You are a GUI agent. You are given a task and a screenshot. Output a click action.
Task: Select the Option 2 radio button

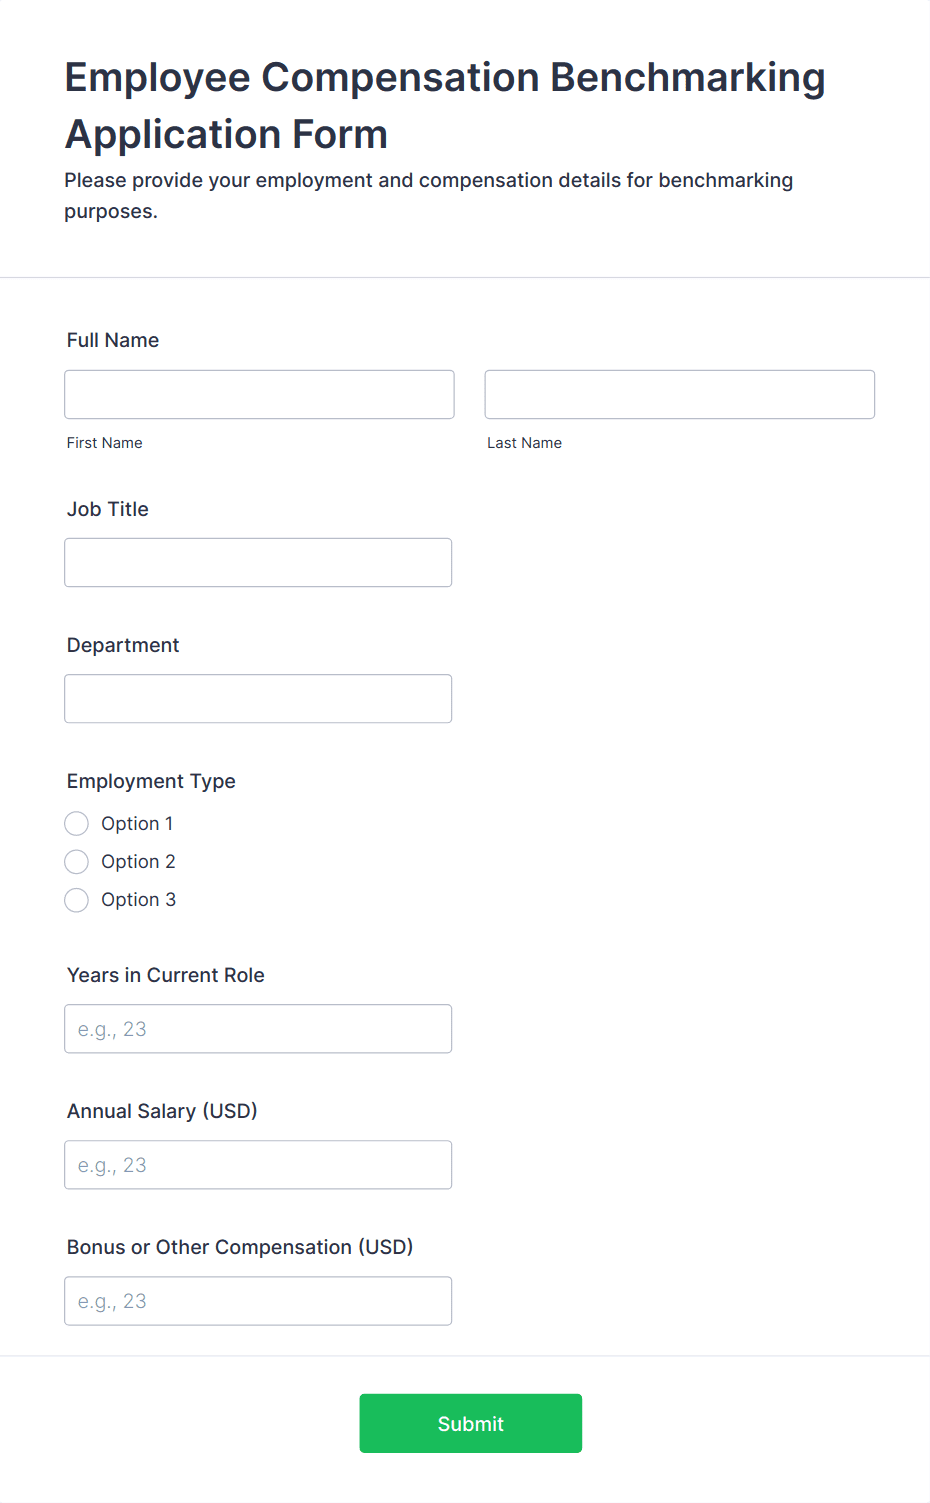[x=76, y=861]
